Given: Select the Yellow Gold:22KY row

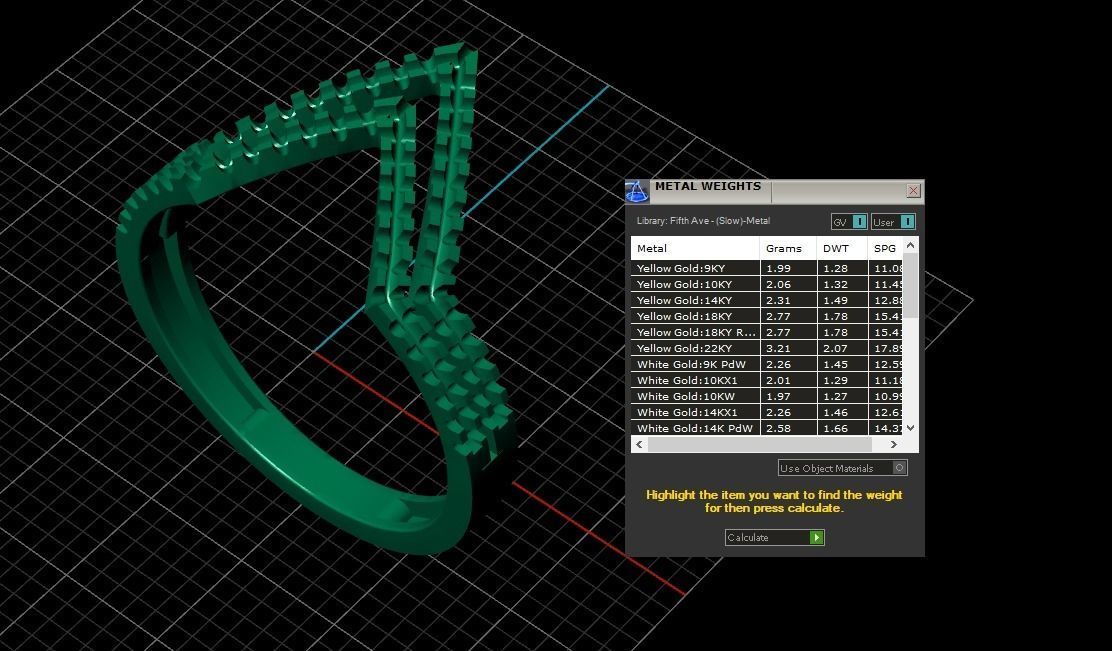Looking at the screenshot, I should (767, 348).
